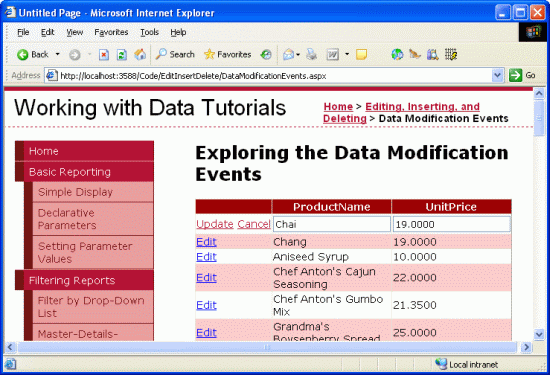Click the horizontal scrollbar left arrow

[10, 347]
